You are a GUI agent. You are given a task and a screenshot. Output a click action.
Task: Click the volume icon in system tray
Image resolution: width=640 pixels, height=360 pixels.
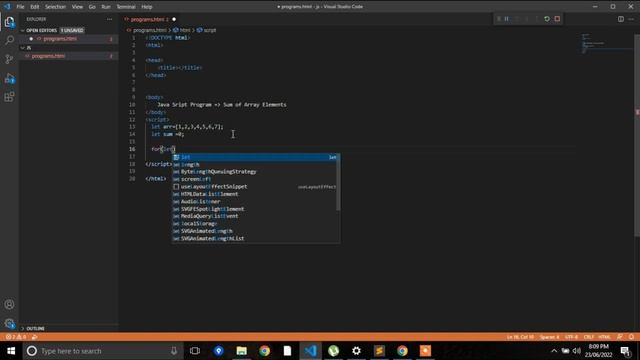tap(577, 351)
